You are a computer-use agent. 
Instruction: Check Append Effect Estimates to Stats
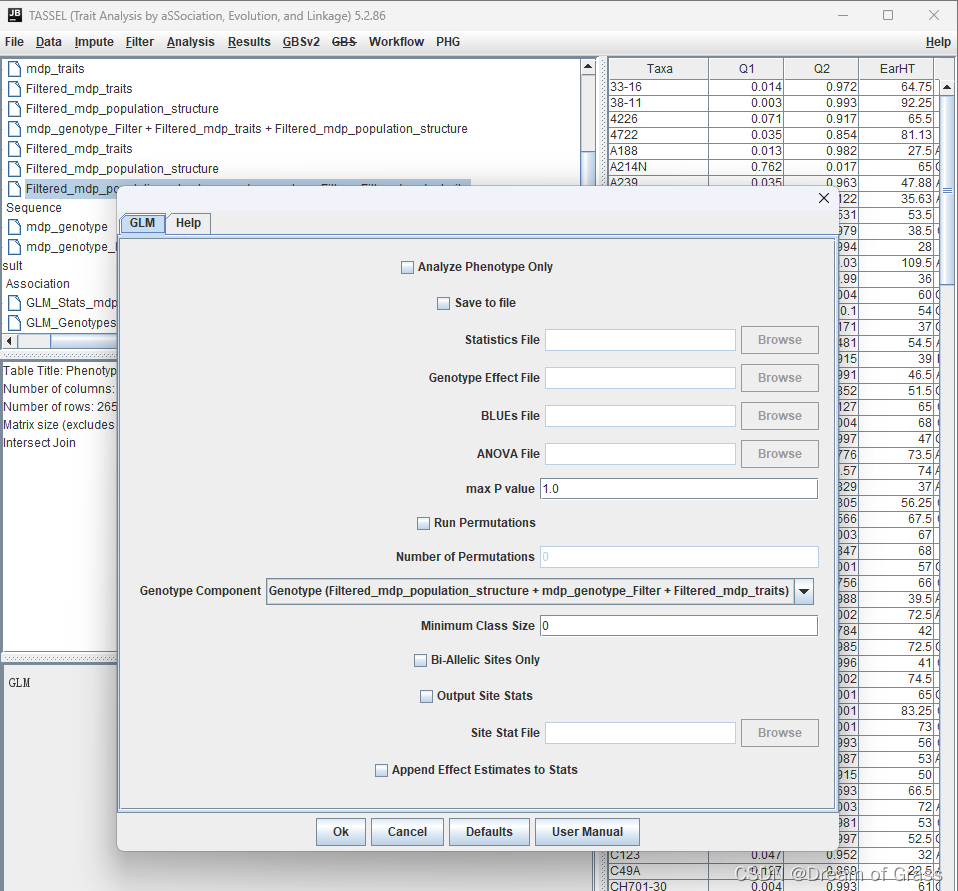[x=381, y=770]
